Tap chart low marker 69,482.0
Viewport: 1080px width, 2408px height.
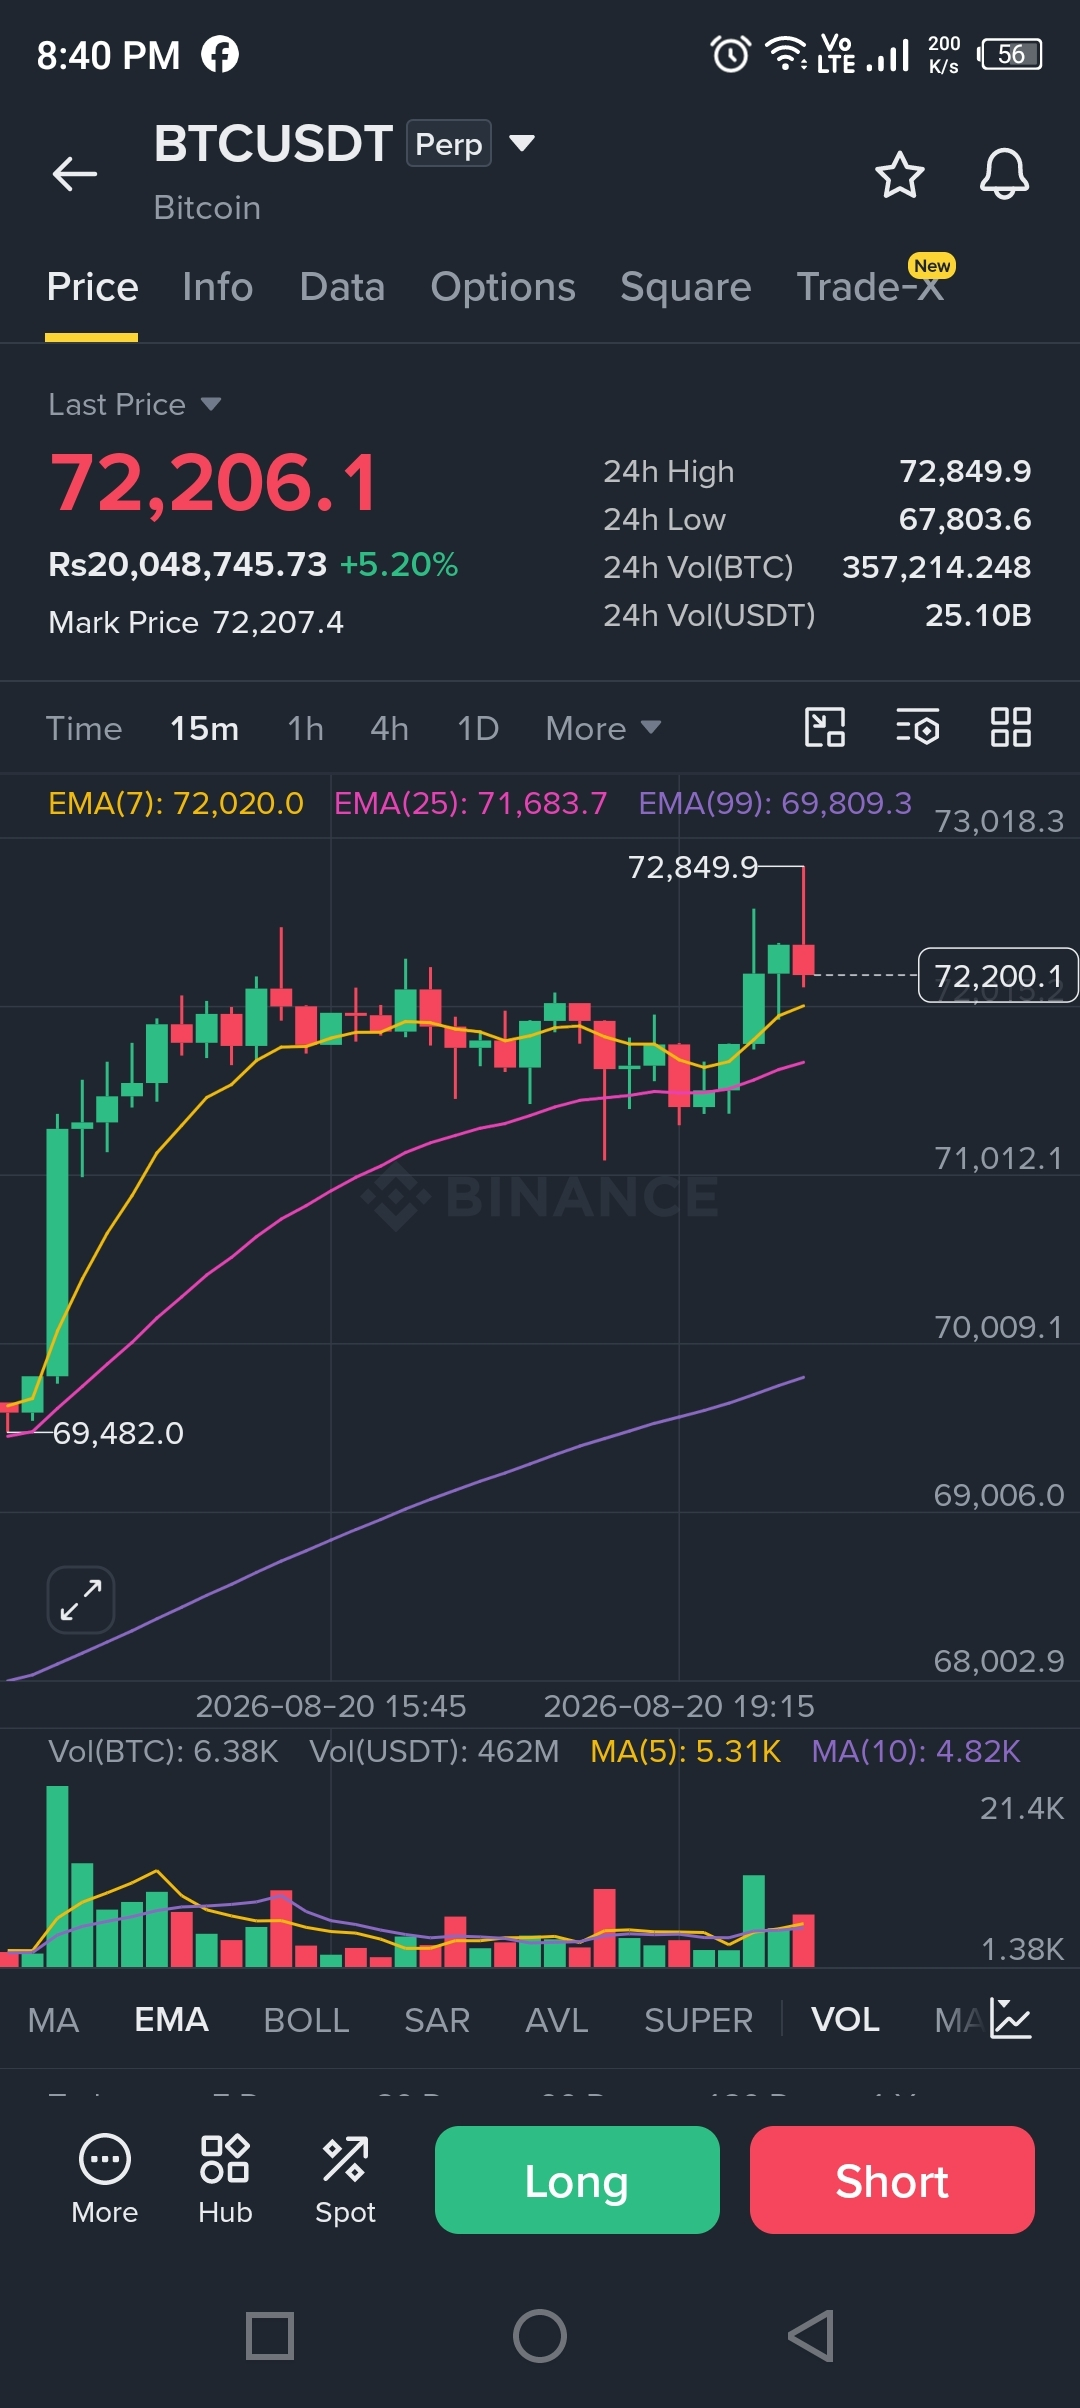click(118, 1433)
